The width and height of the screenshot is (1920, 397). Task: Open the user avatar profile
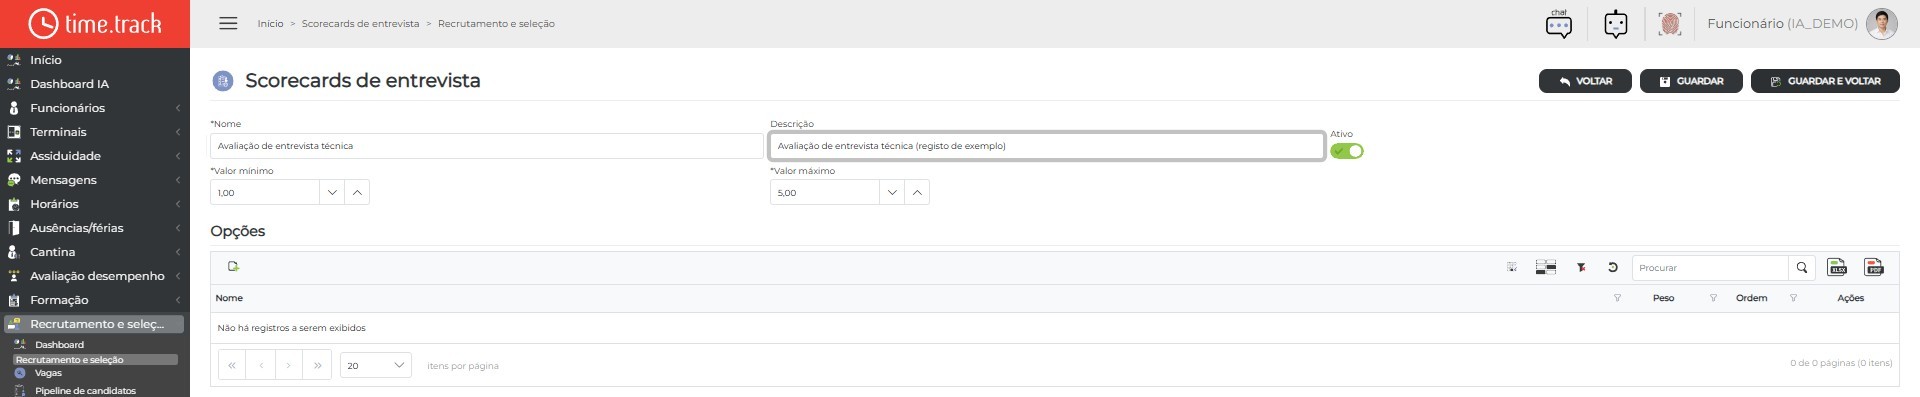pos(1882,23)
